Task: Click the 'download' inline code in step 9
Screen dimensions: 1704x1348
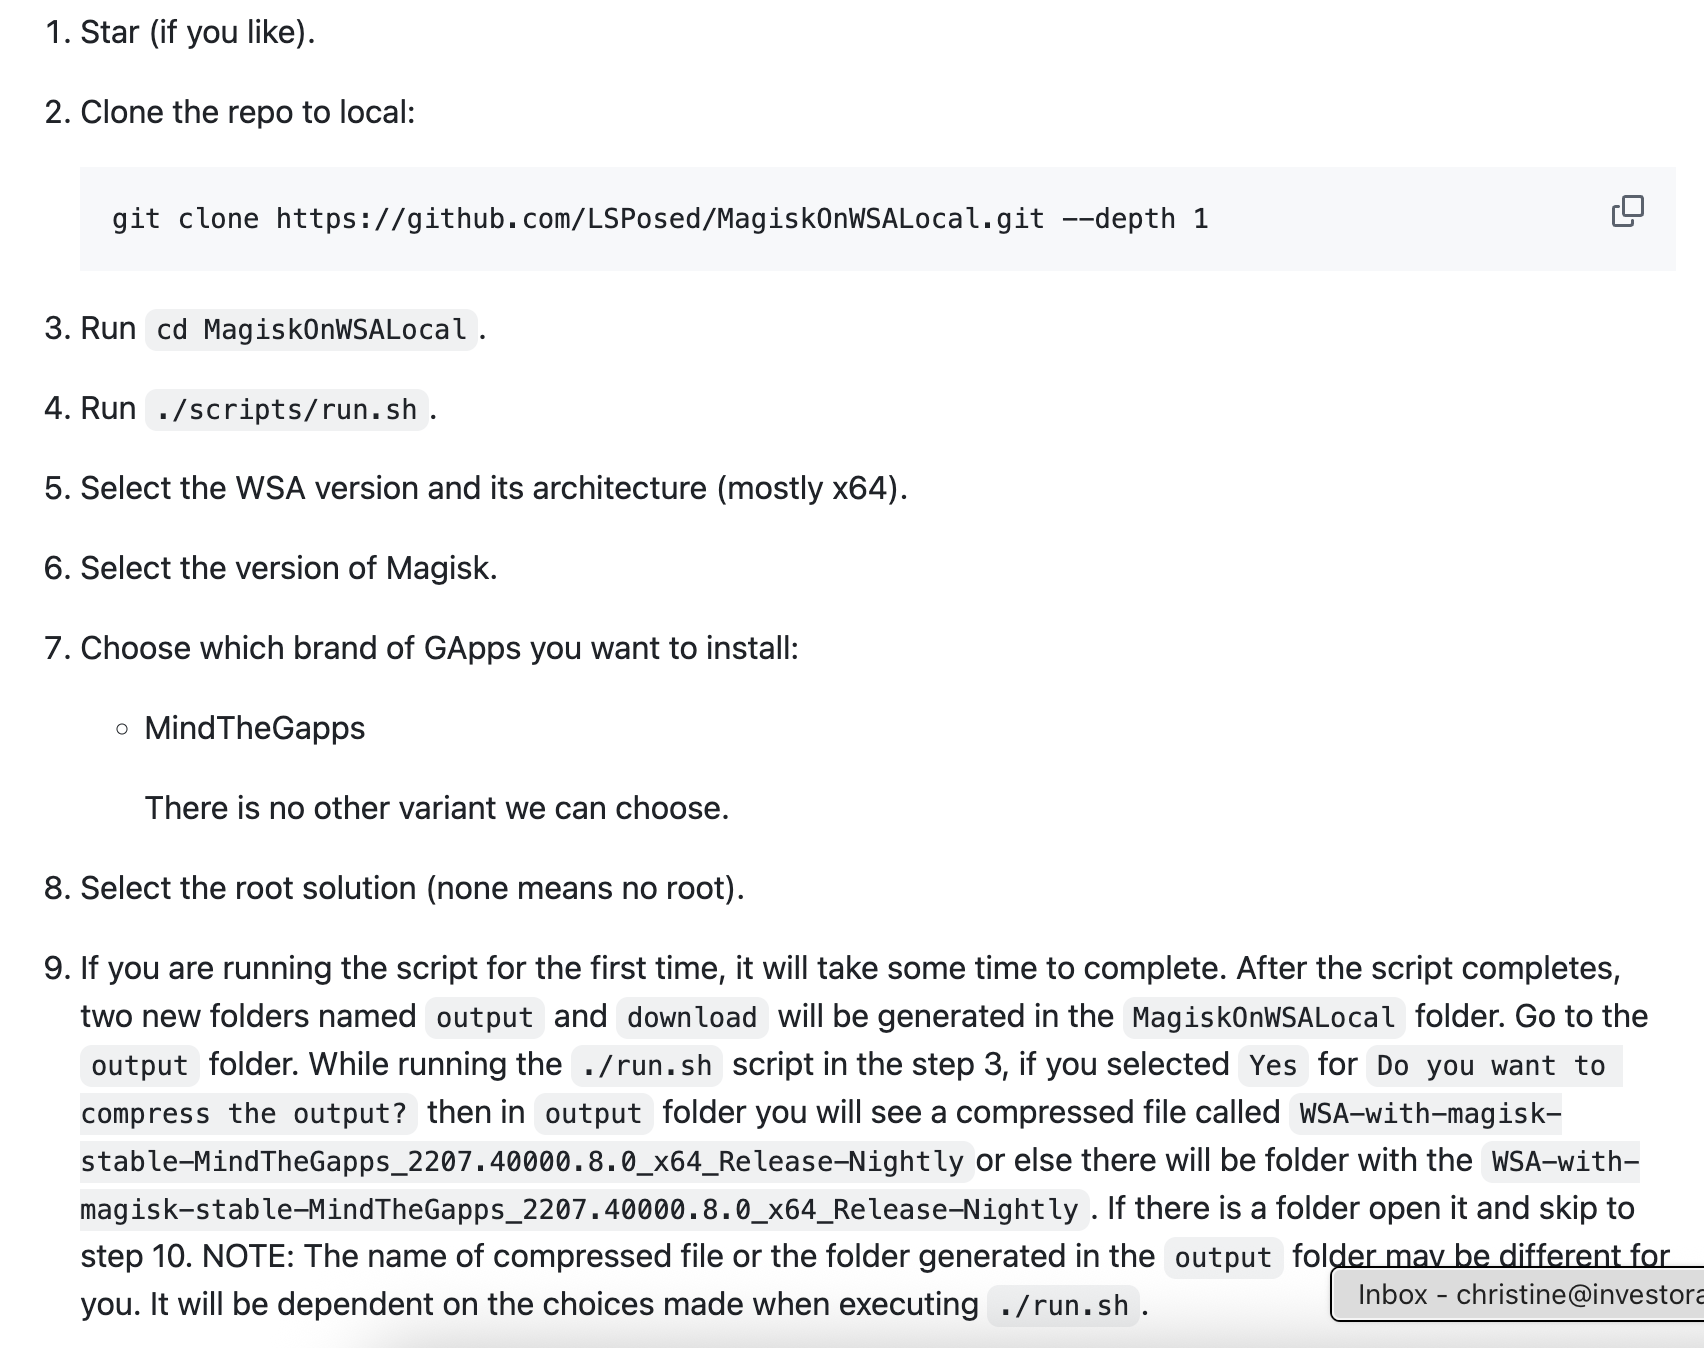Action: tap(692, 1017)
